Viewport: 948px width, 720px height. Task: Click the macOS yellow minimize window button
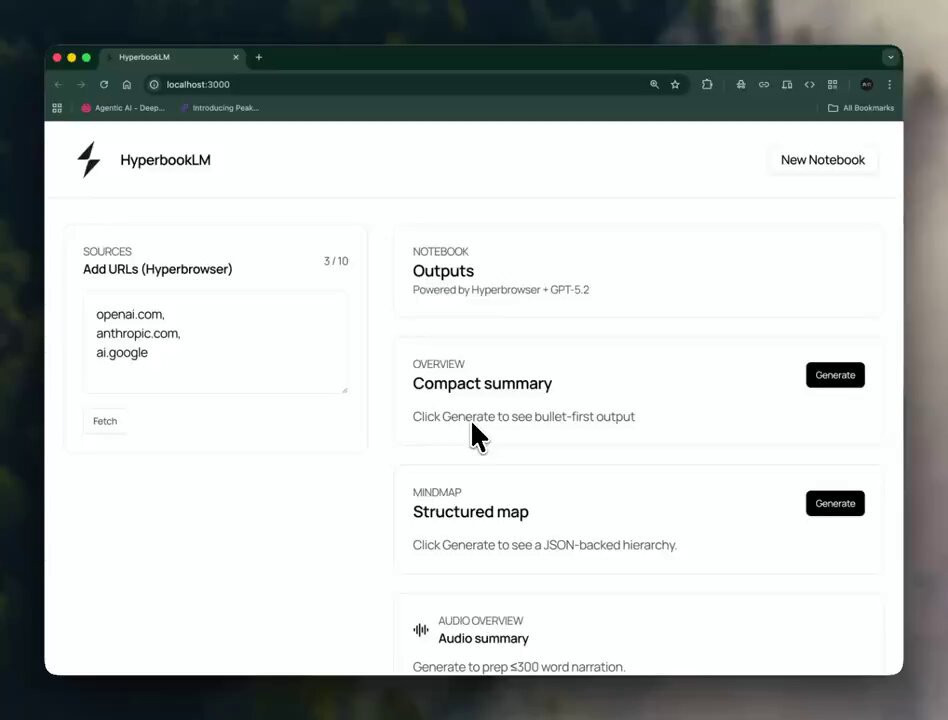click(71, 57)
